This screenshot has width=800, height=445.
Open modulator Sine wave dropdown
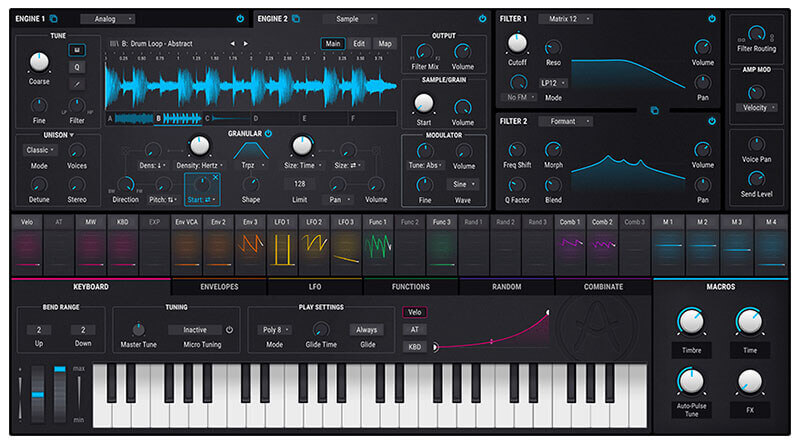(463, 184)
